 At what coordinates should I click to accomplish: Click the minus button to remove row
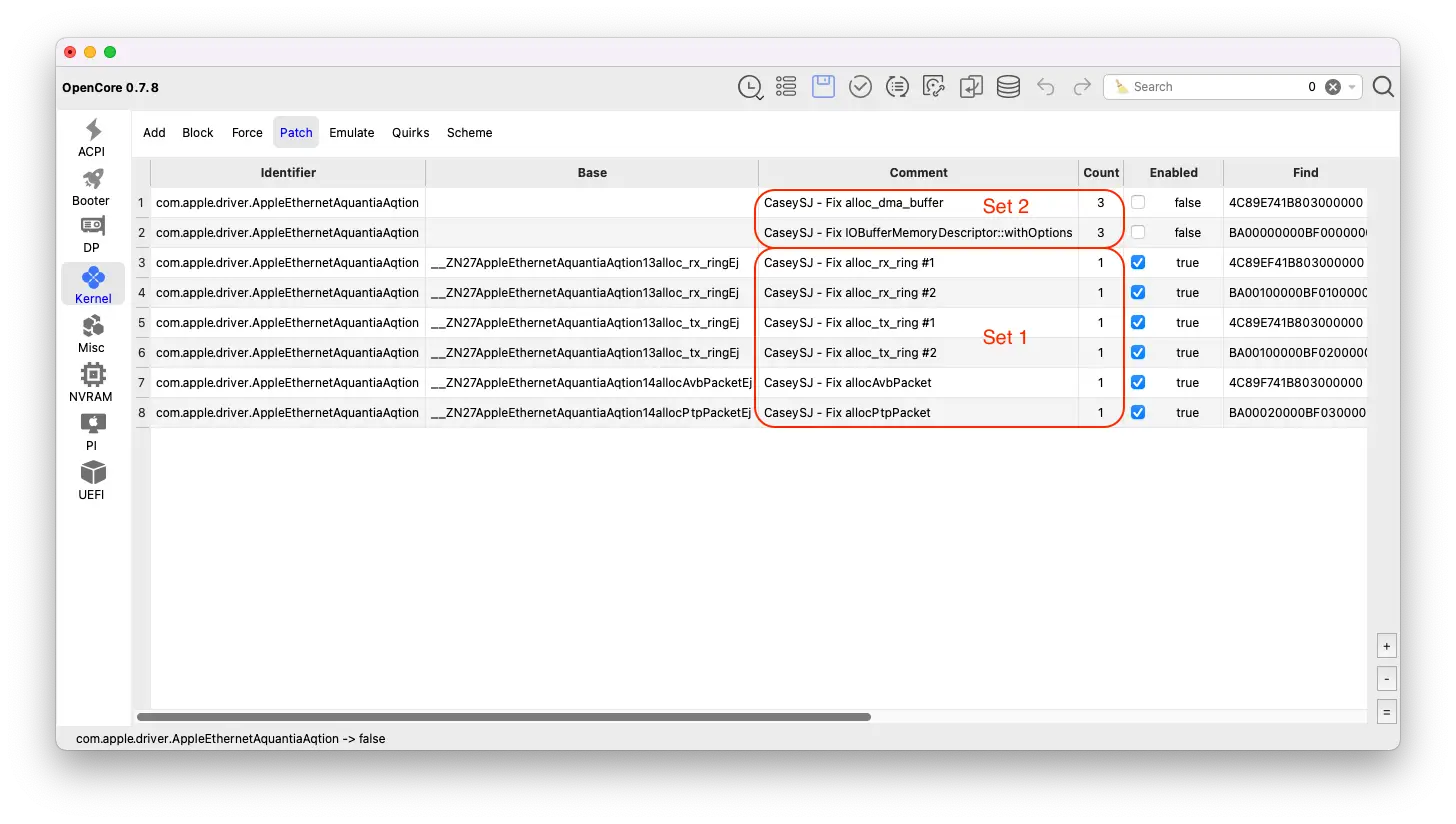coord(1386,679)
